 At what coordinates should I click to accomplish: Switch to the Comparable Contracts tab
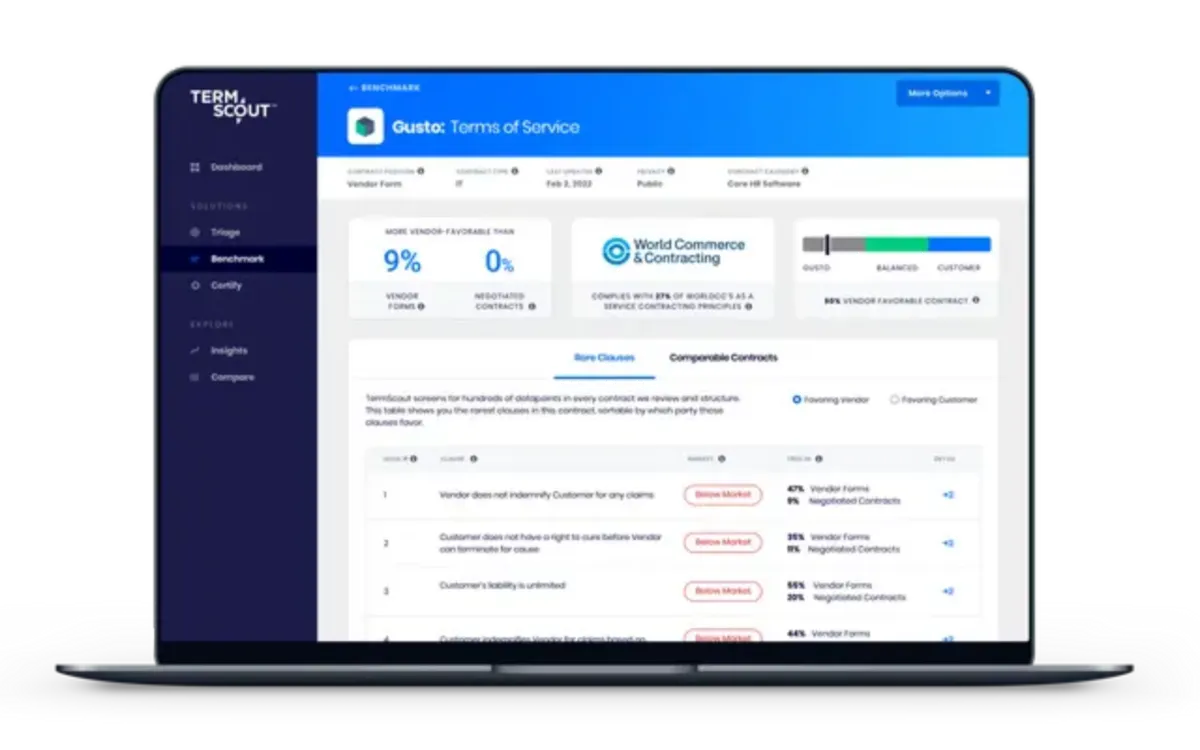pyautogui.click(x=723, y=358)
